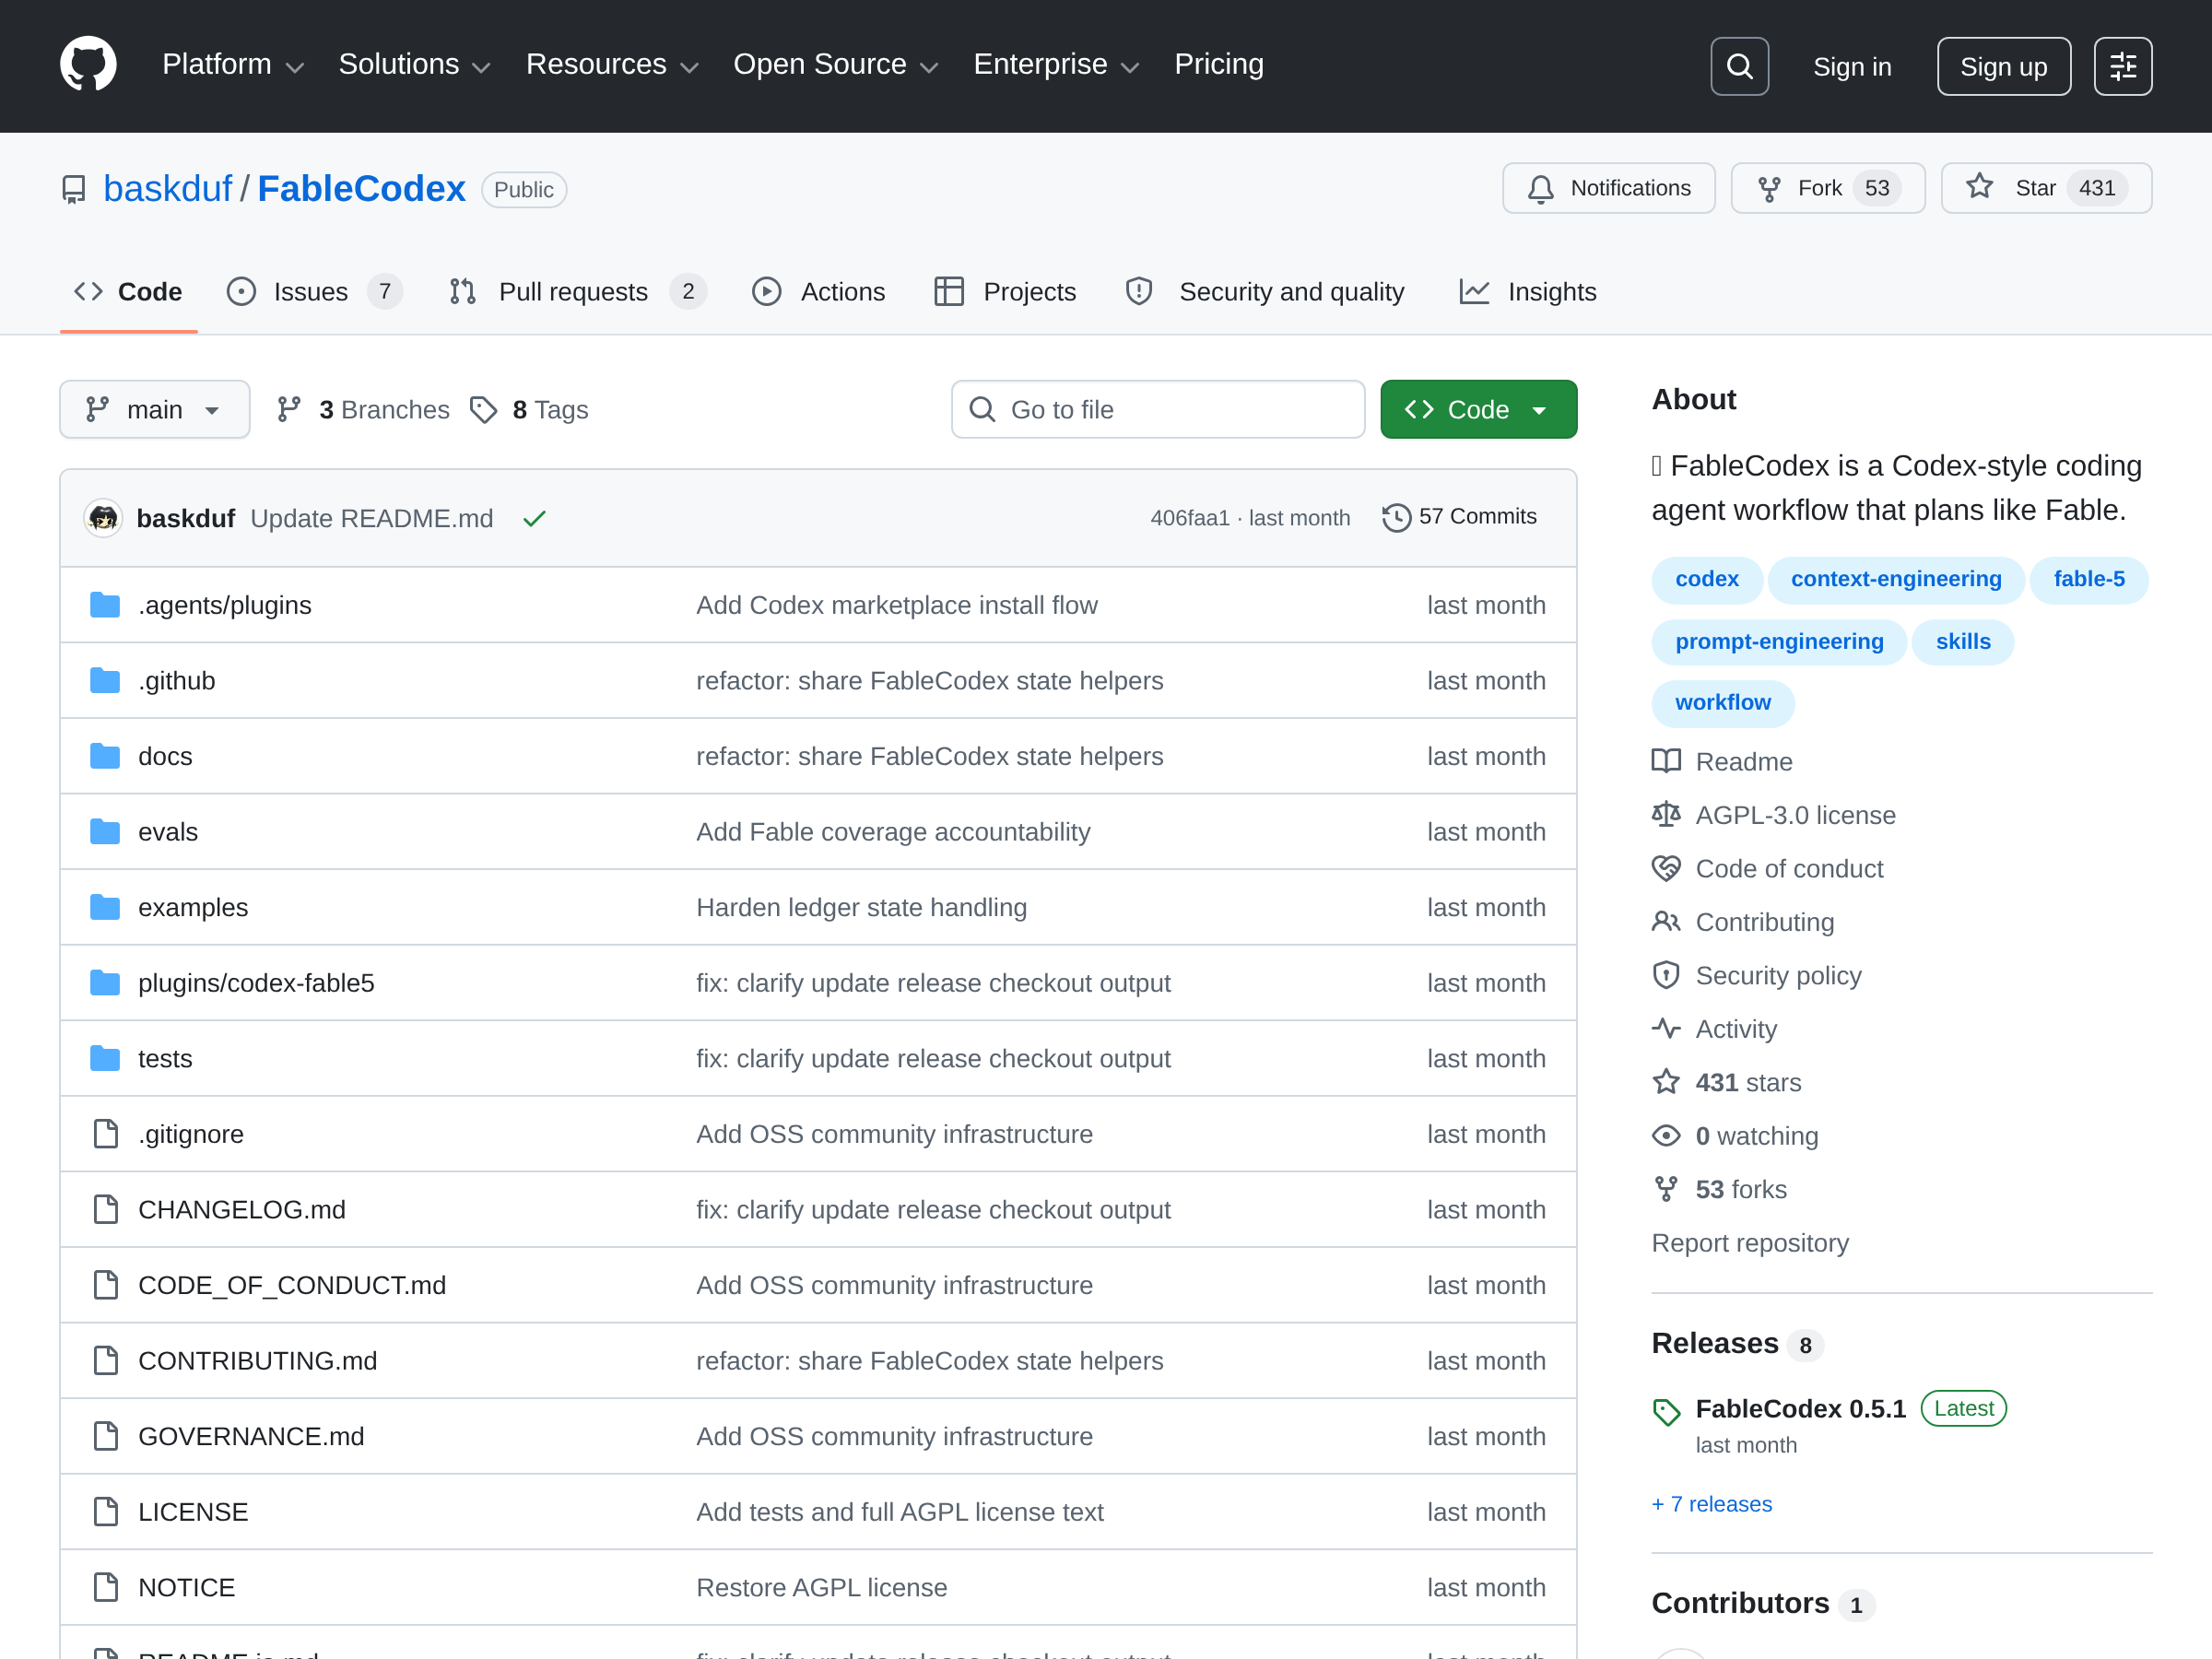Open the examples folder icon
Image resolution: width=2212 pixels, height=1659 pixels.
[105, 907]
